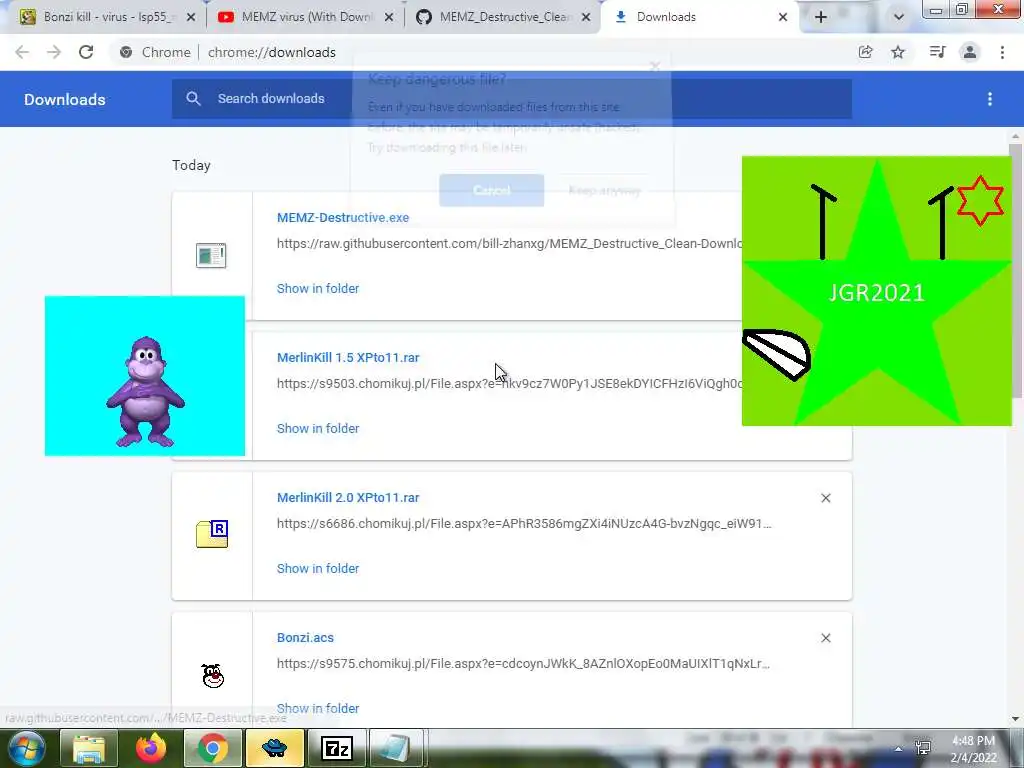Launch Firefox from the taskbar

coord(151,748)
